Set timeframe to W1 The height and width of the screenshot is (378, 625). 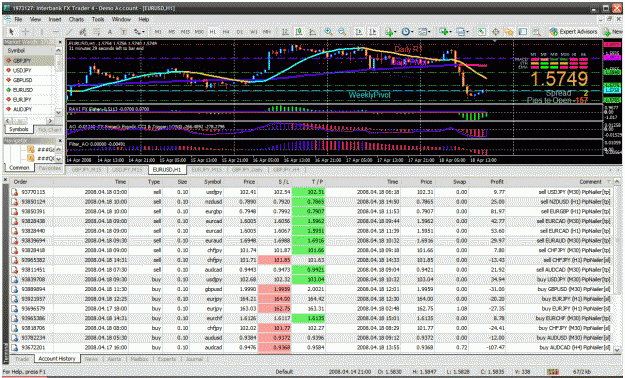[x=254, y=32]
